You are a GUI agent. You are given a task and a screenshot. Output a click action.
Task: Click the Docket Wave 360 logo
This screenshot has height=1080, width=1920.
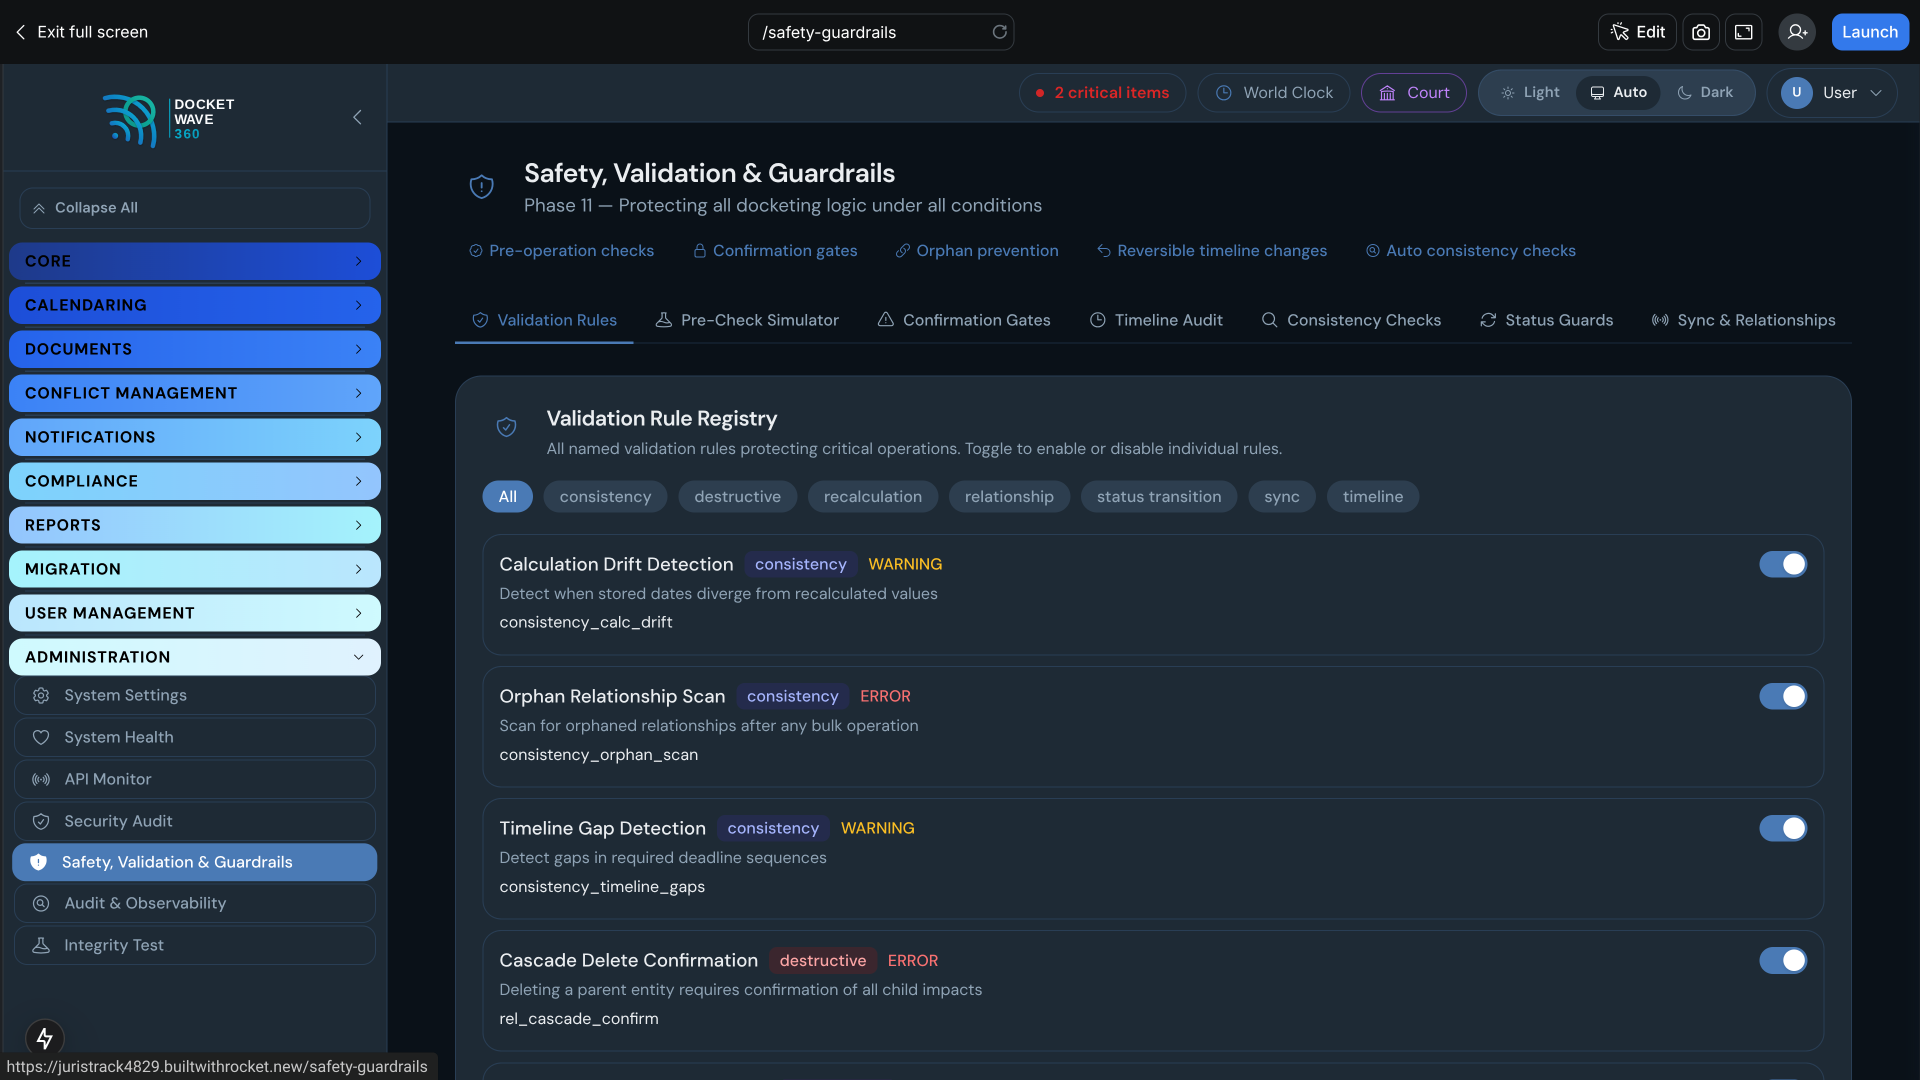pos(169,119)
